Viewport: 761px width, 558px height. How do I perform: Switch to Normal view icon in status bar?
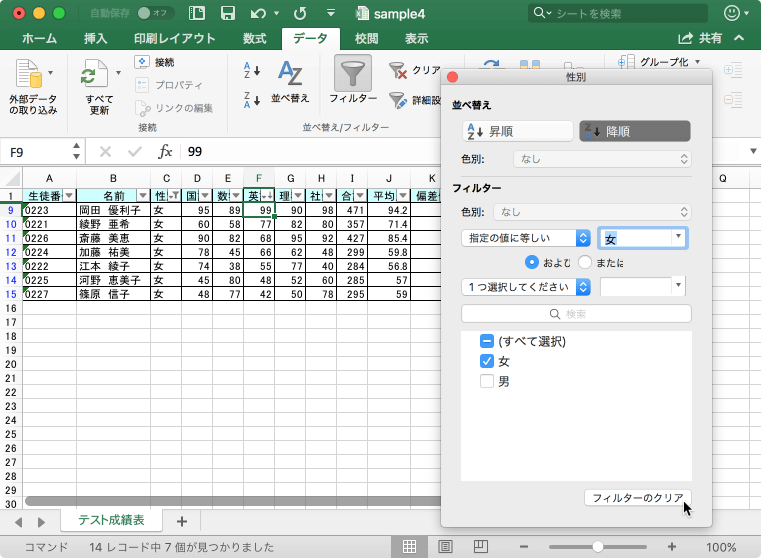(409, 547)
